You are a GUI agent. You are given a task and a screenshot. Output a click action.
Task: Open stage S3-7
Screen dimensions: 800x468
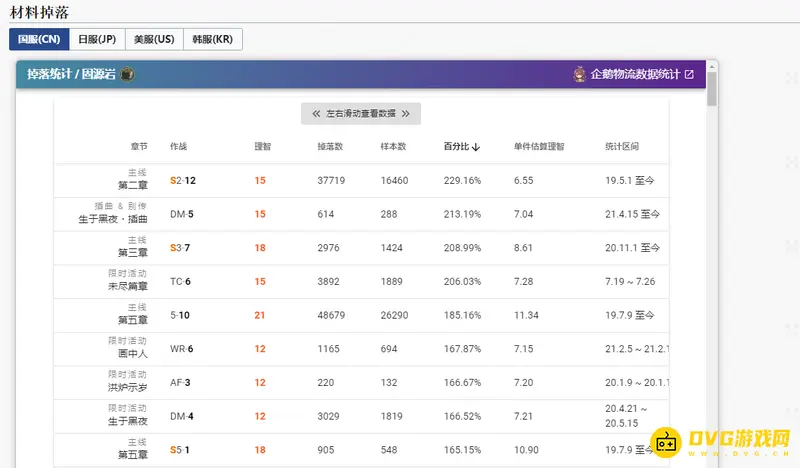[x=180, y=248]
